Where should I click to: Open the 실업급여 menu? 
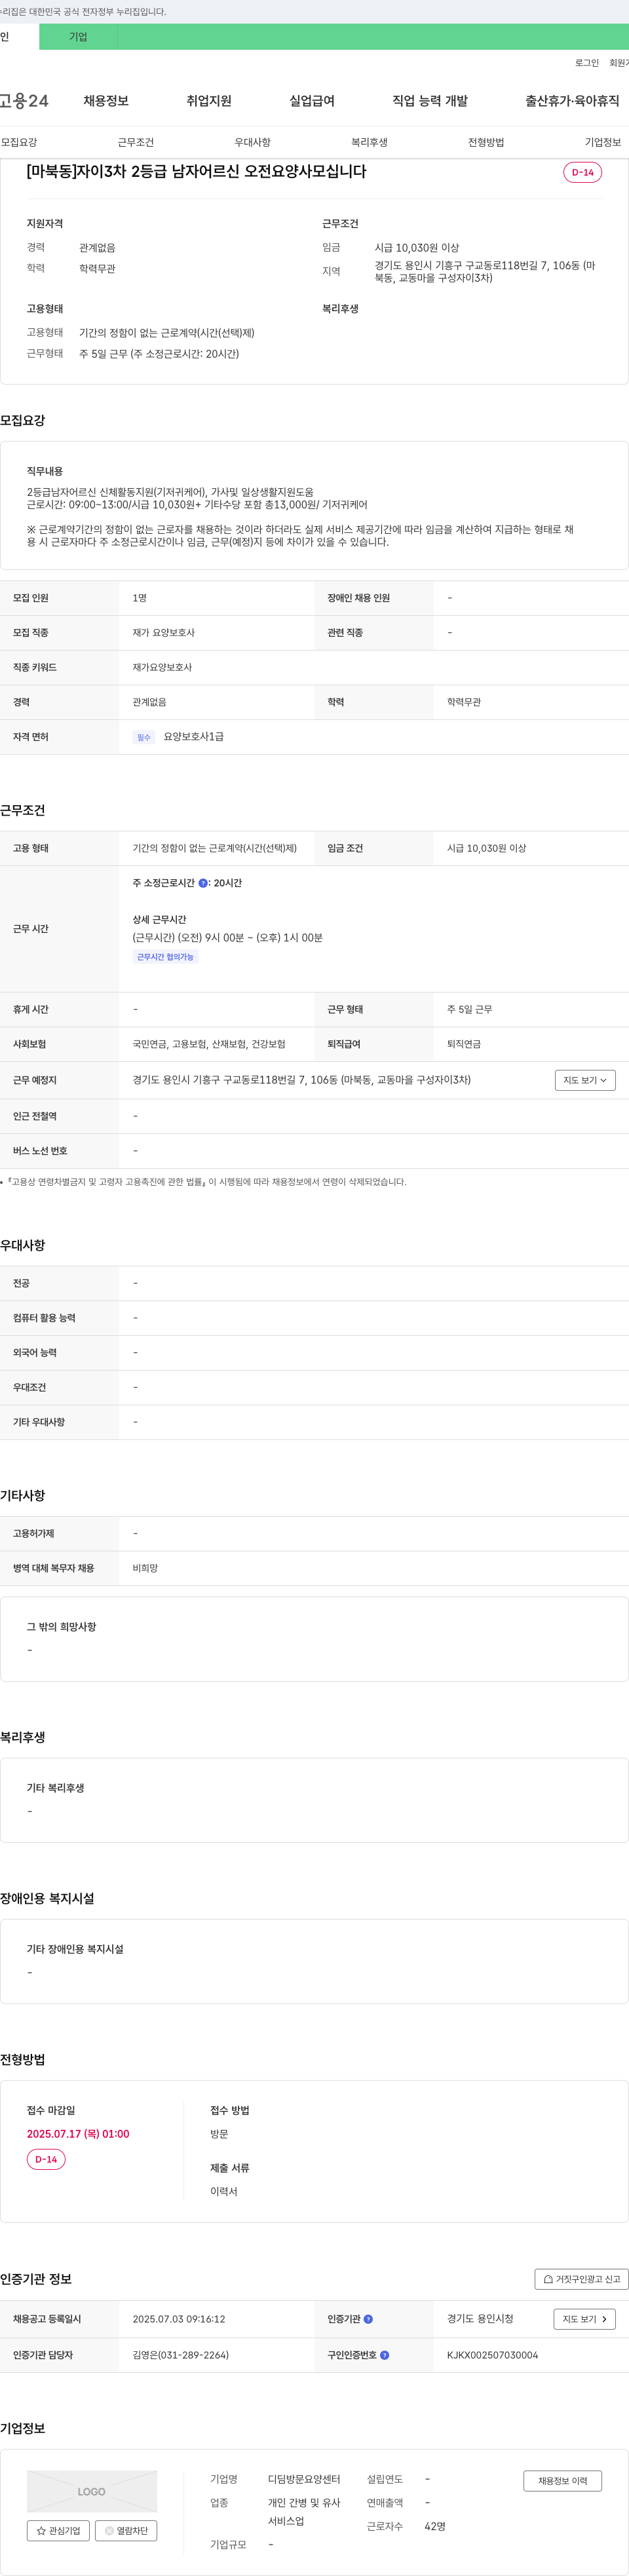[312, 101]
